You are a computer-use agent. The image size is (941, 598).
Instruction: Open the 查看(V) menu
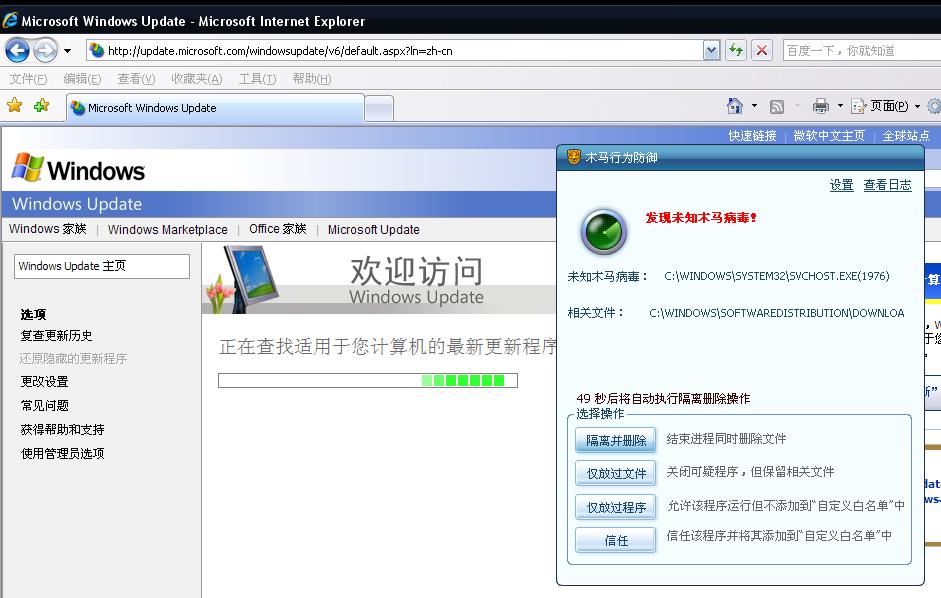(136, 79)
